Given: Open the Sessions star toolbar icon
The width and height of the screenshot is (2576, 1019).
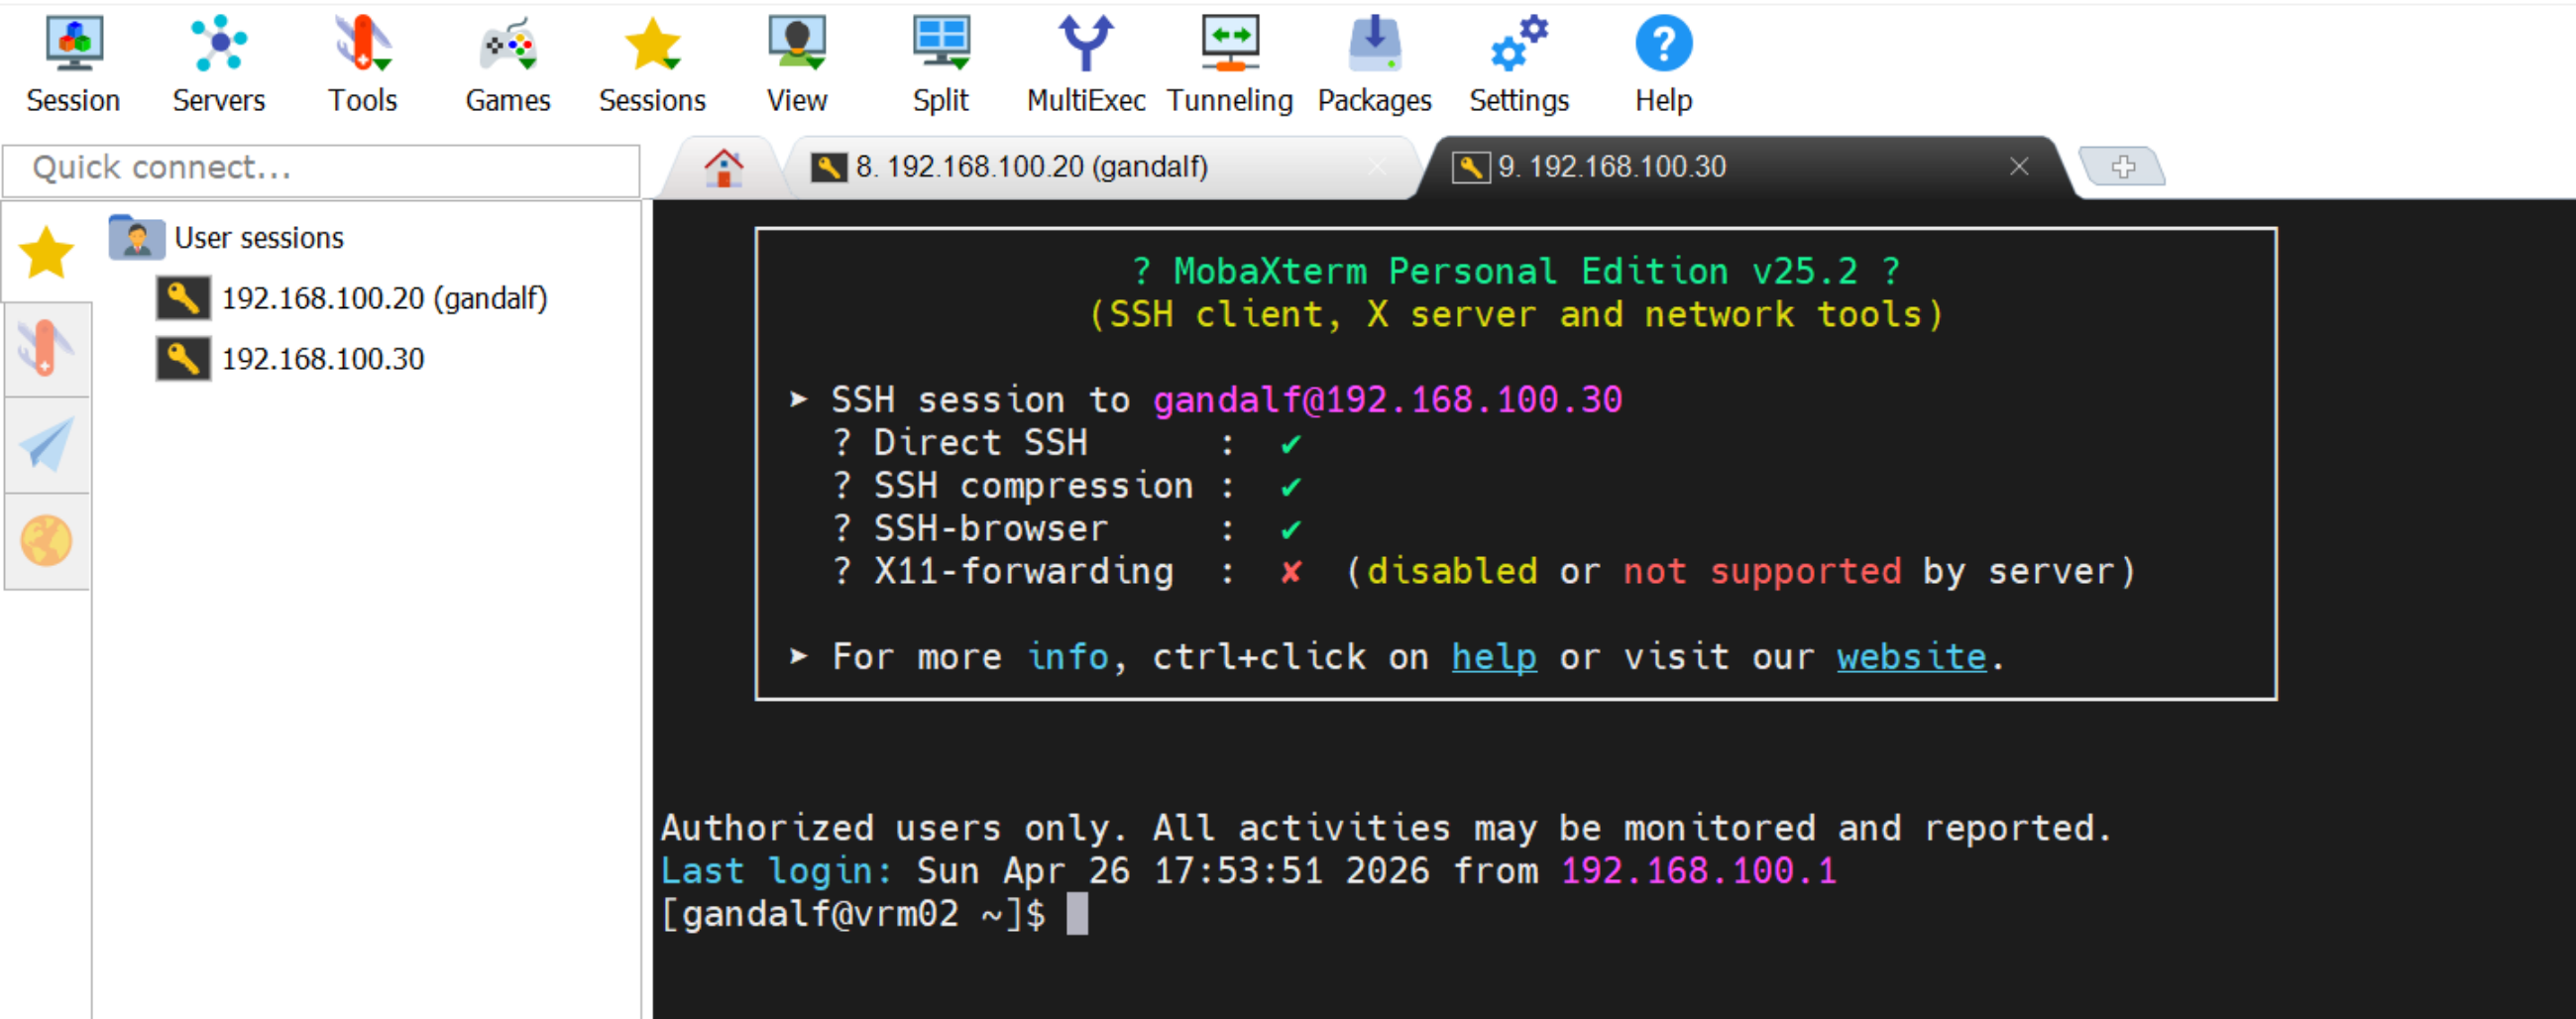Looking at the screenshot, I should pos(652,64).
